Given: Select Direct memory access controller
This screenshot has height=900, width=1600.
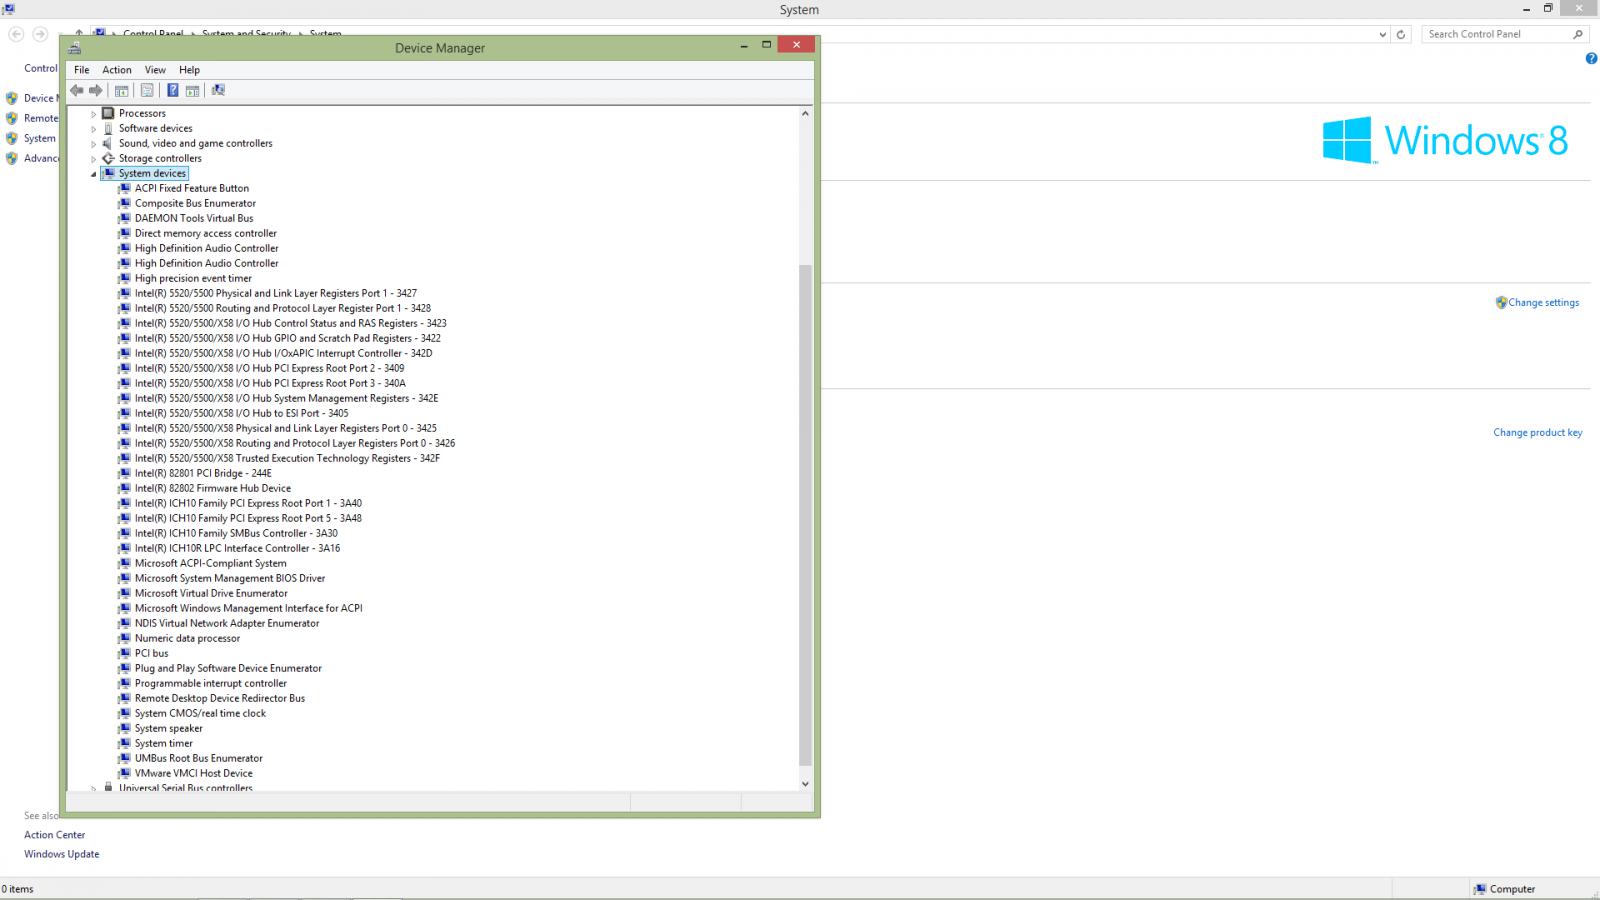Looking at the screenshot, I should click(206, 233).
